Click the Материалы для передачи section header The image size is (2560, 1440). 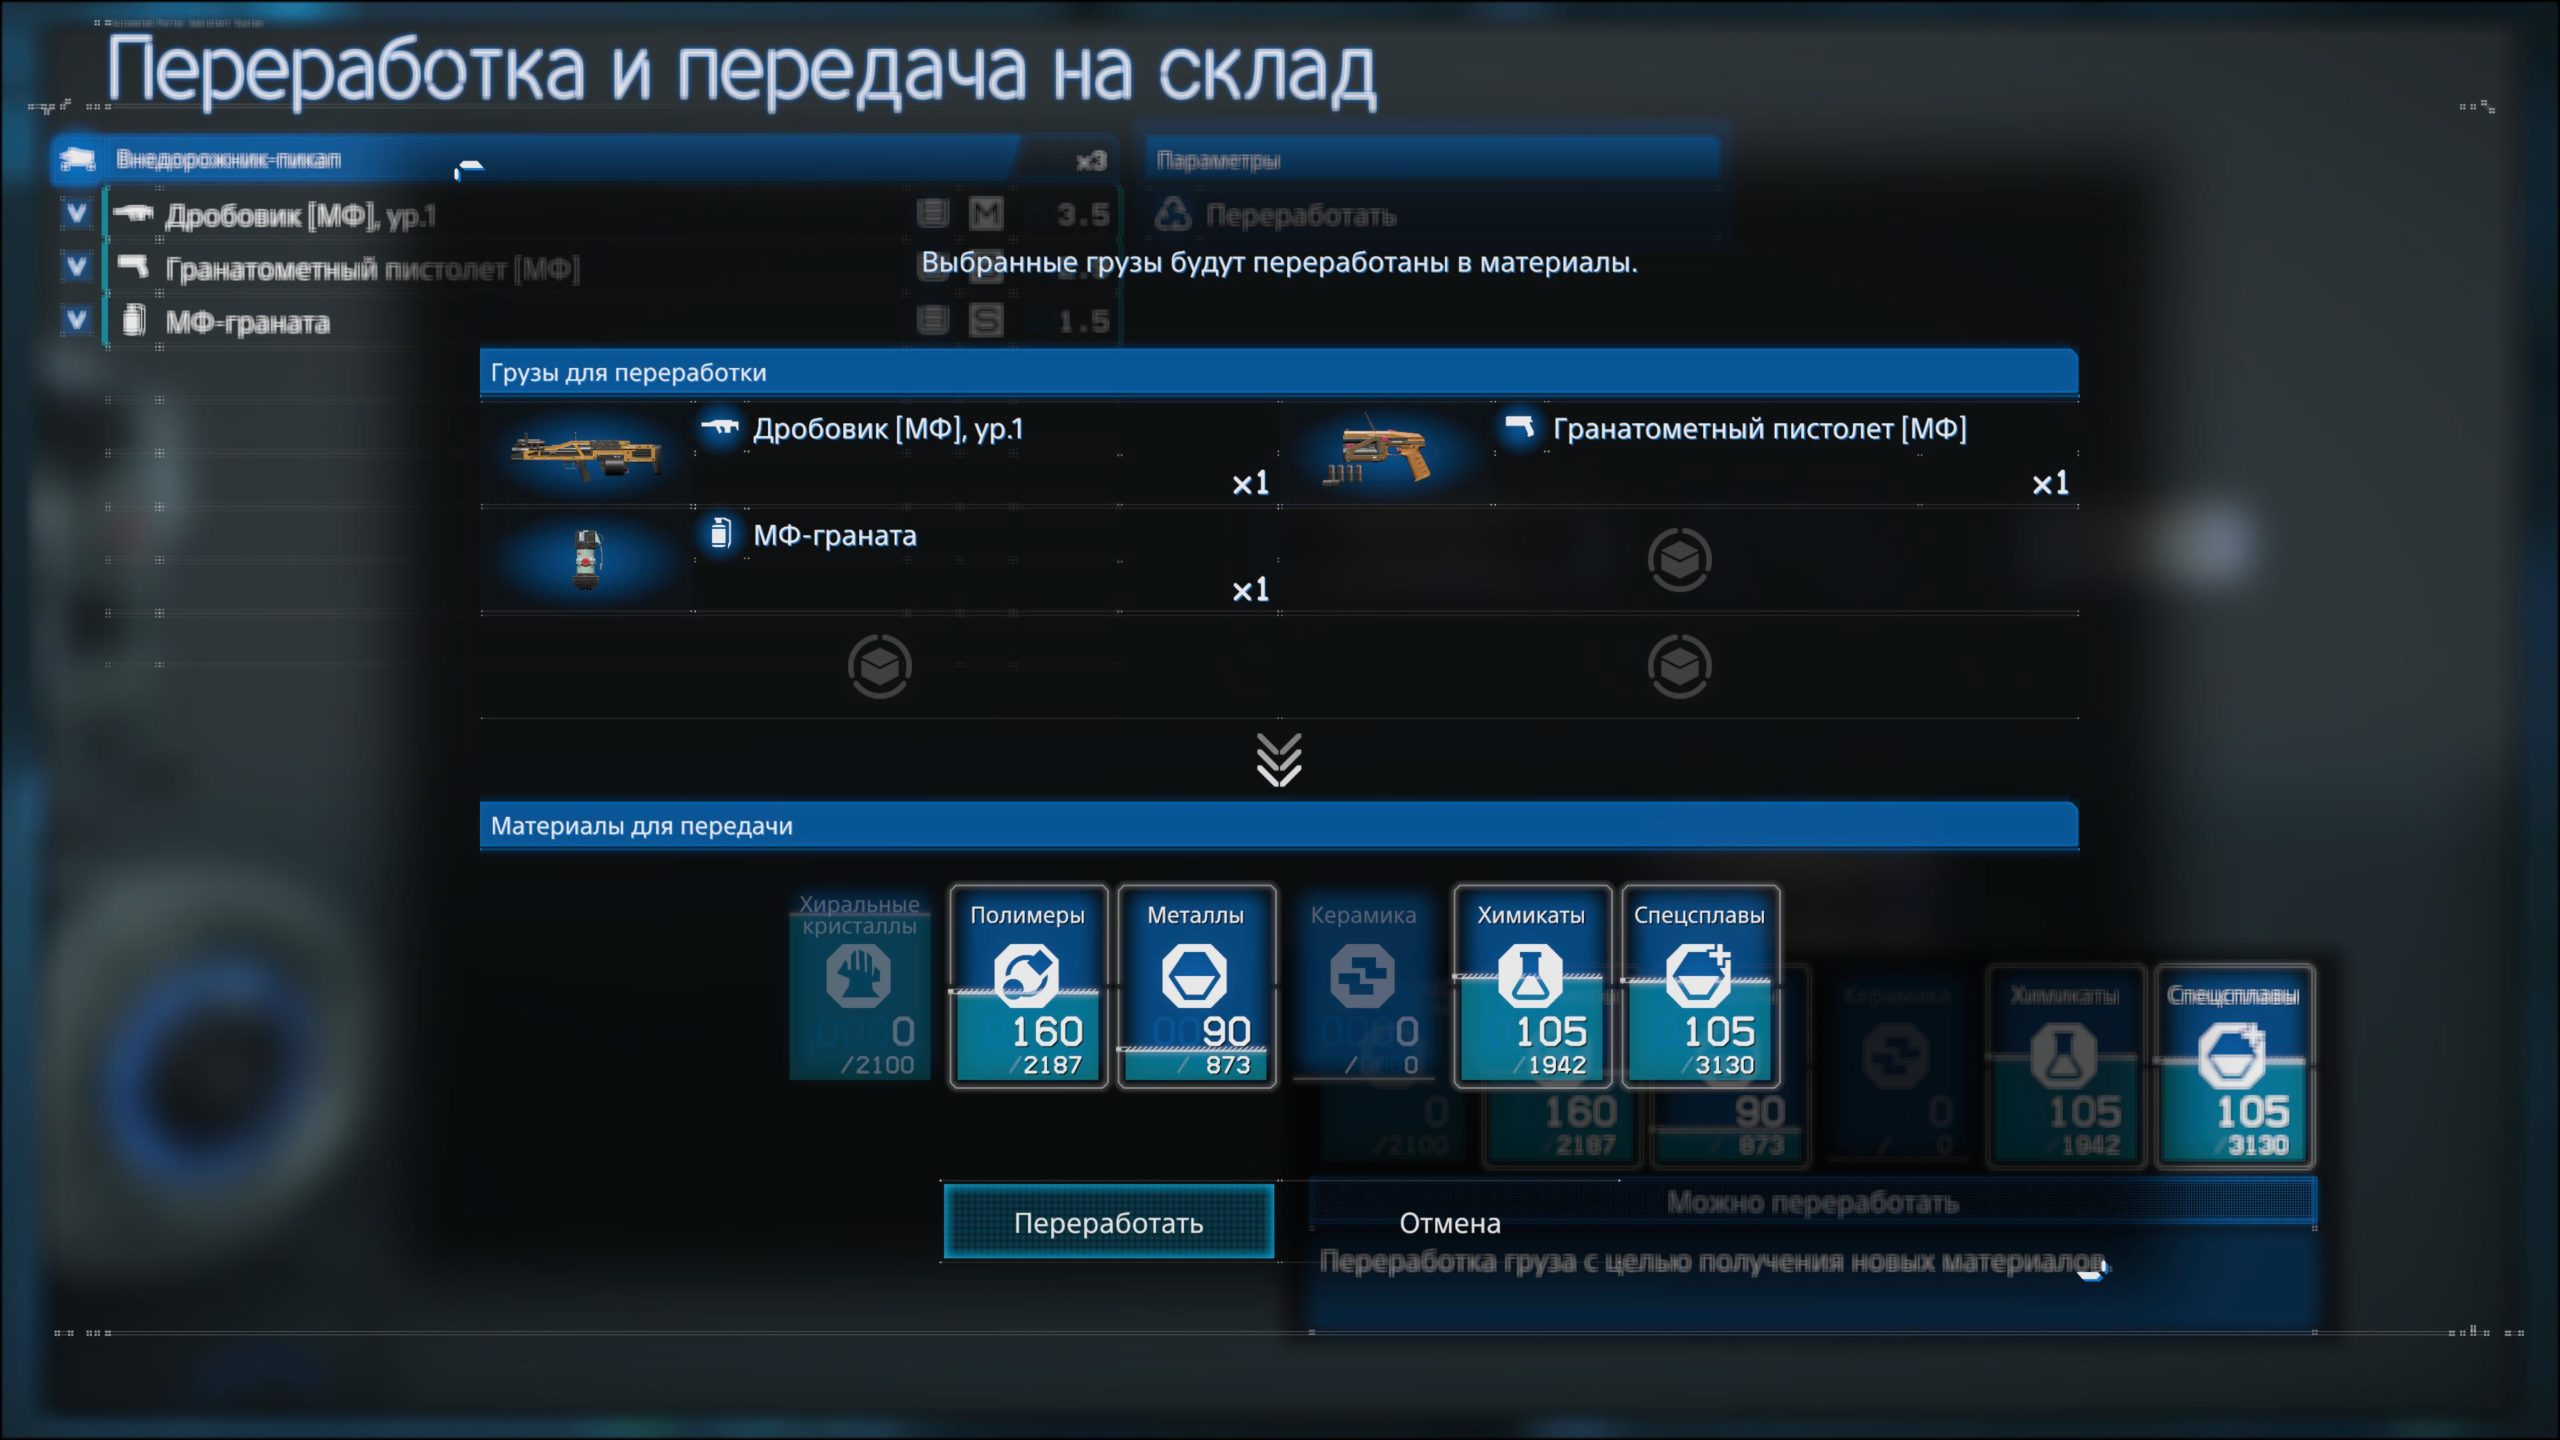coord(1279,825)
